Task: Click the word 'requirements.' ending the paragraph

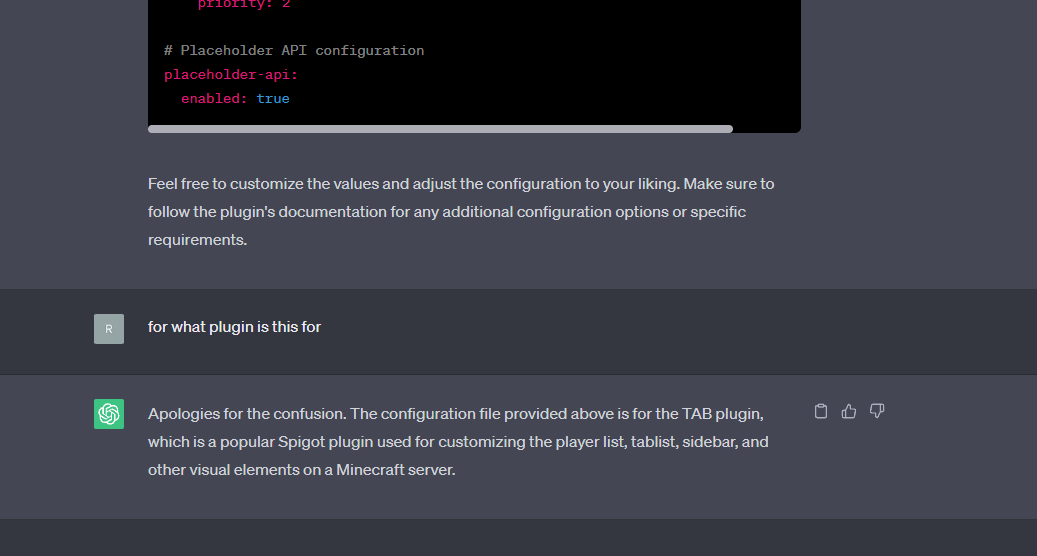Action: pos(197,240)
